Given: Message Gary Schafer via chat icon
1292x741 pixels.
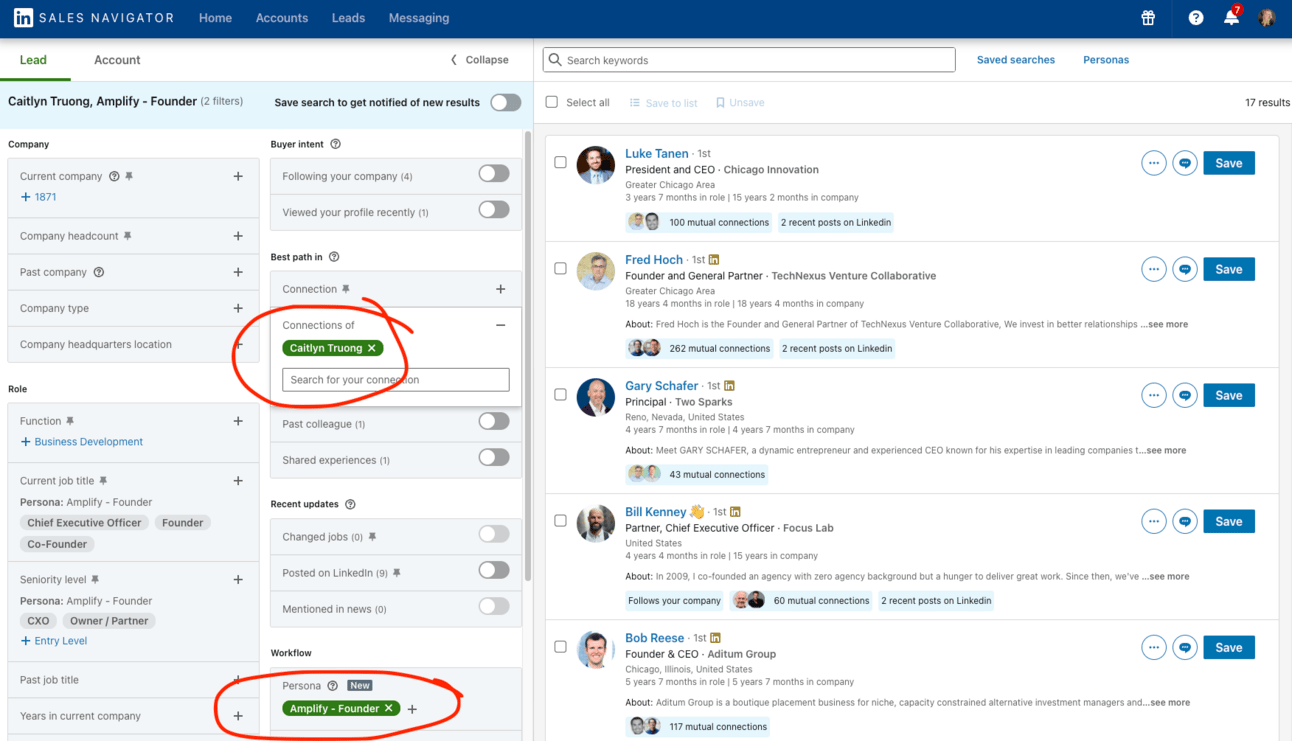Looking at the screenshot, I should [x=1185, y=395].
